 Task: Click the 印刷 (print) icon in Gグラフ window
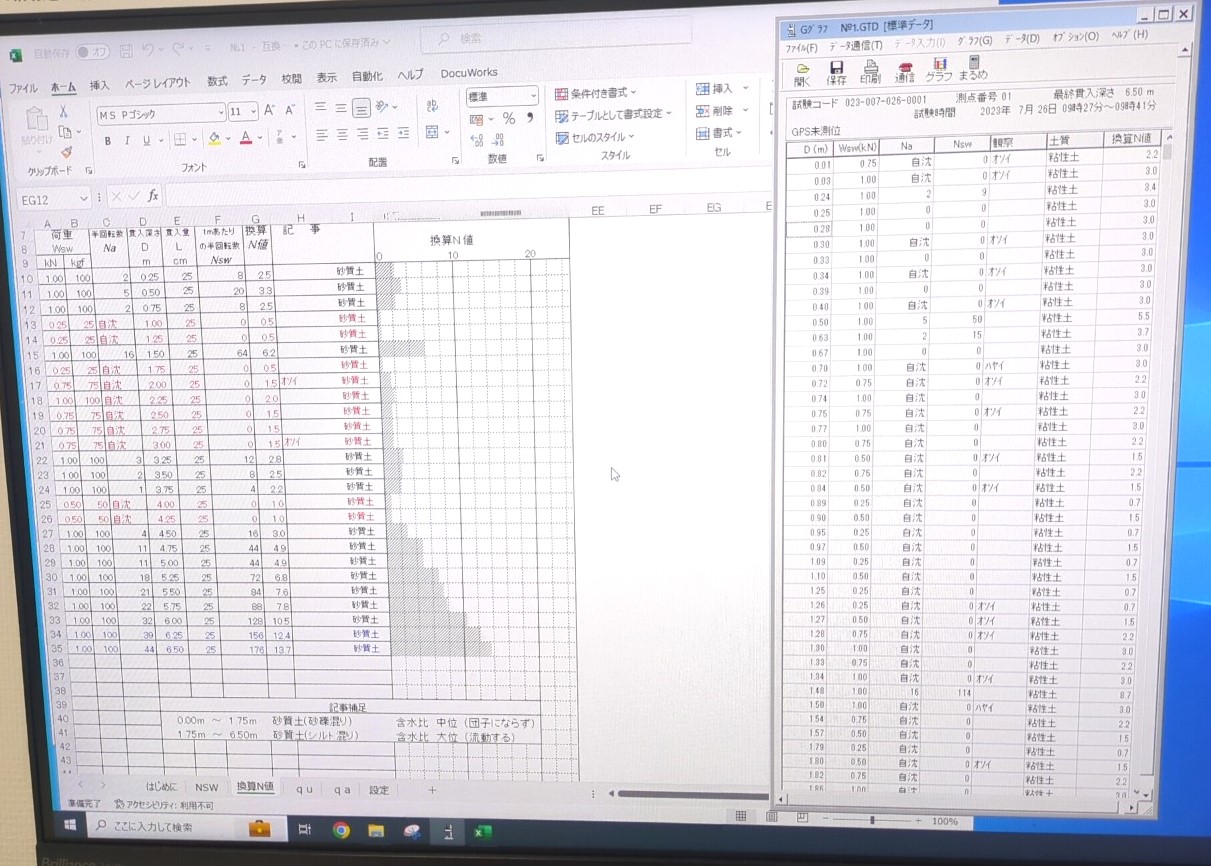click(x=870, y=70)
